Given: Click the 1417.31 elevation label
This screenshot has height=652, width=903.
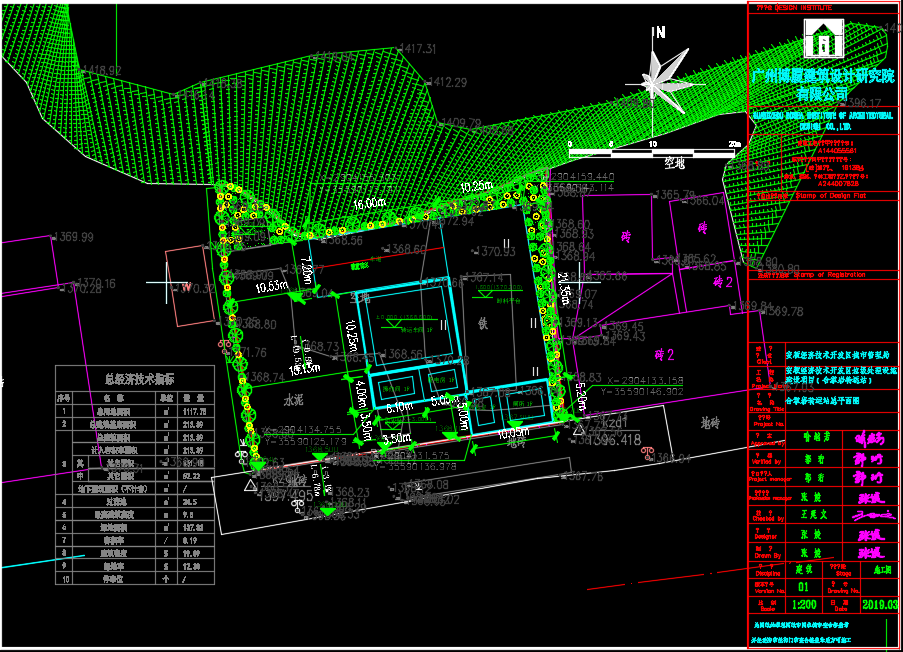Looking at the screenshot, I should coord(418,49).
